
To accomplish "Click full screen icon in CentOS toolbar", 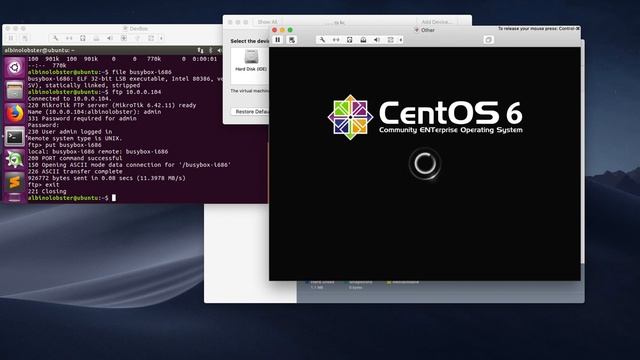I will (x=391, y=40).
